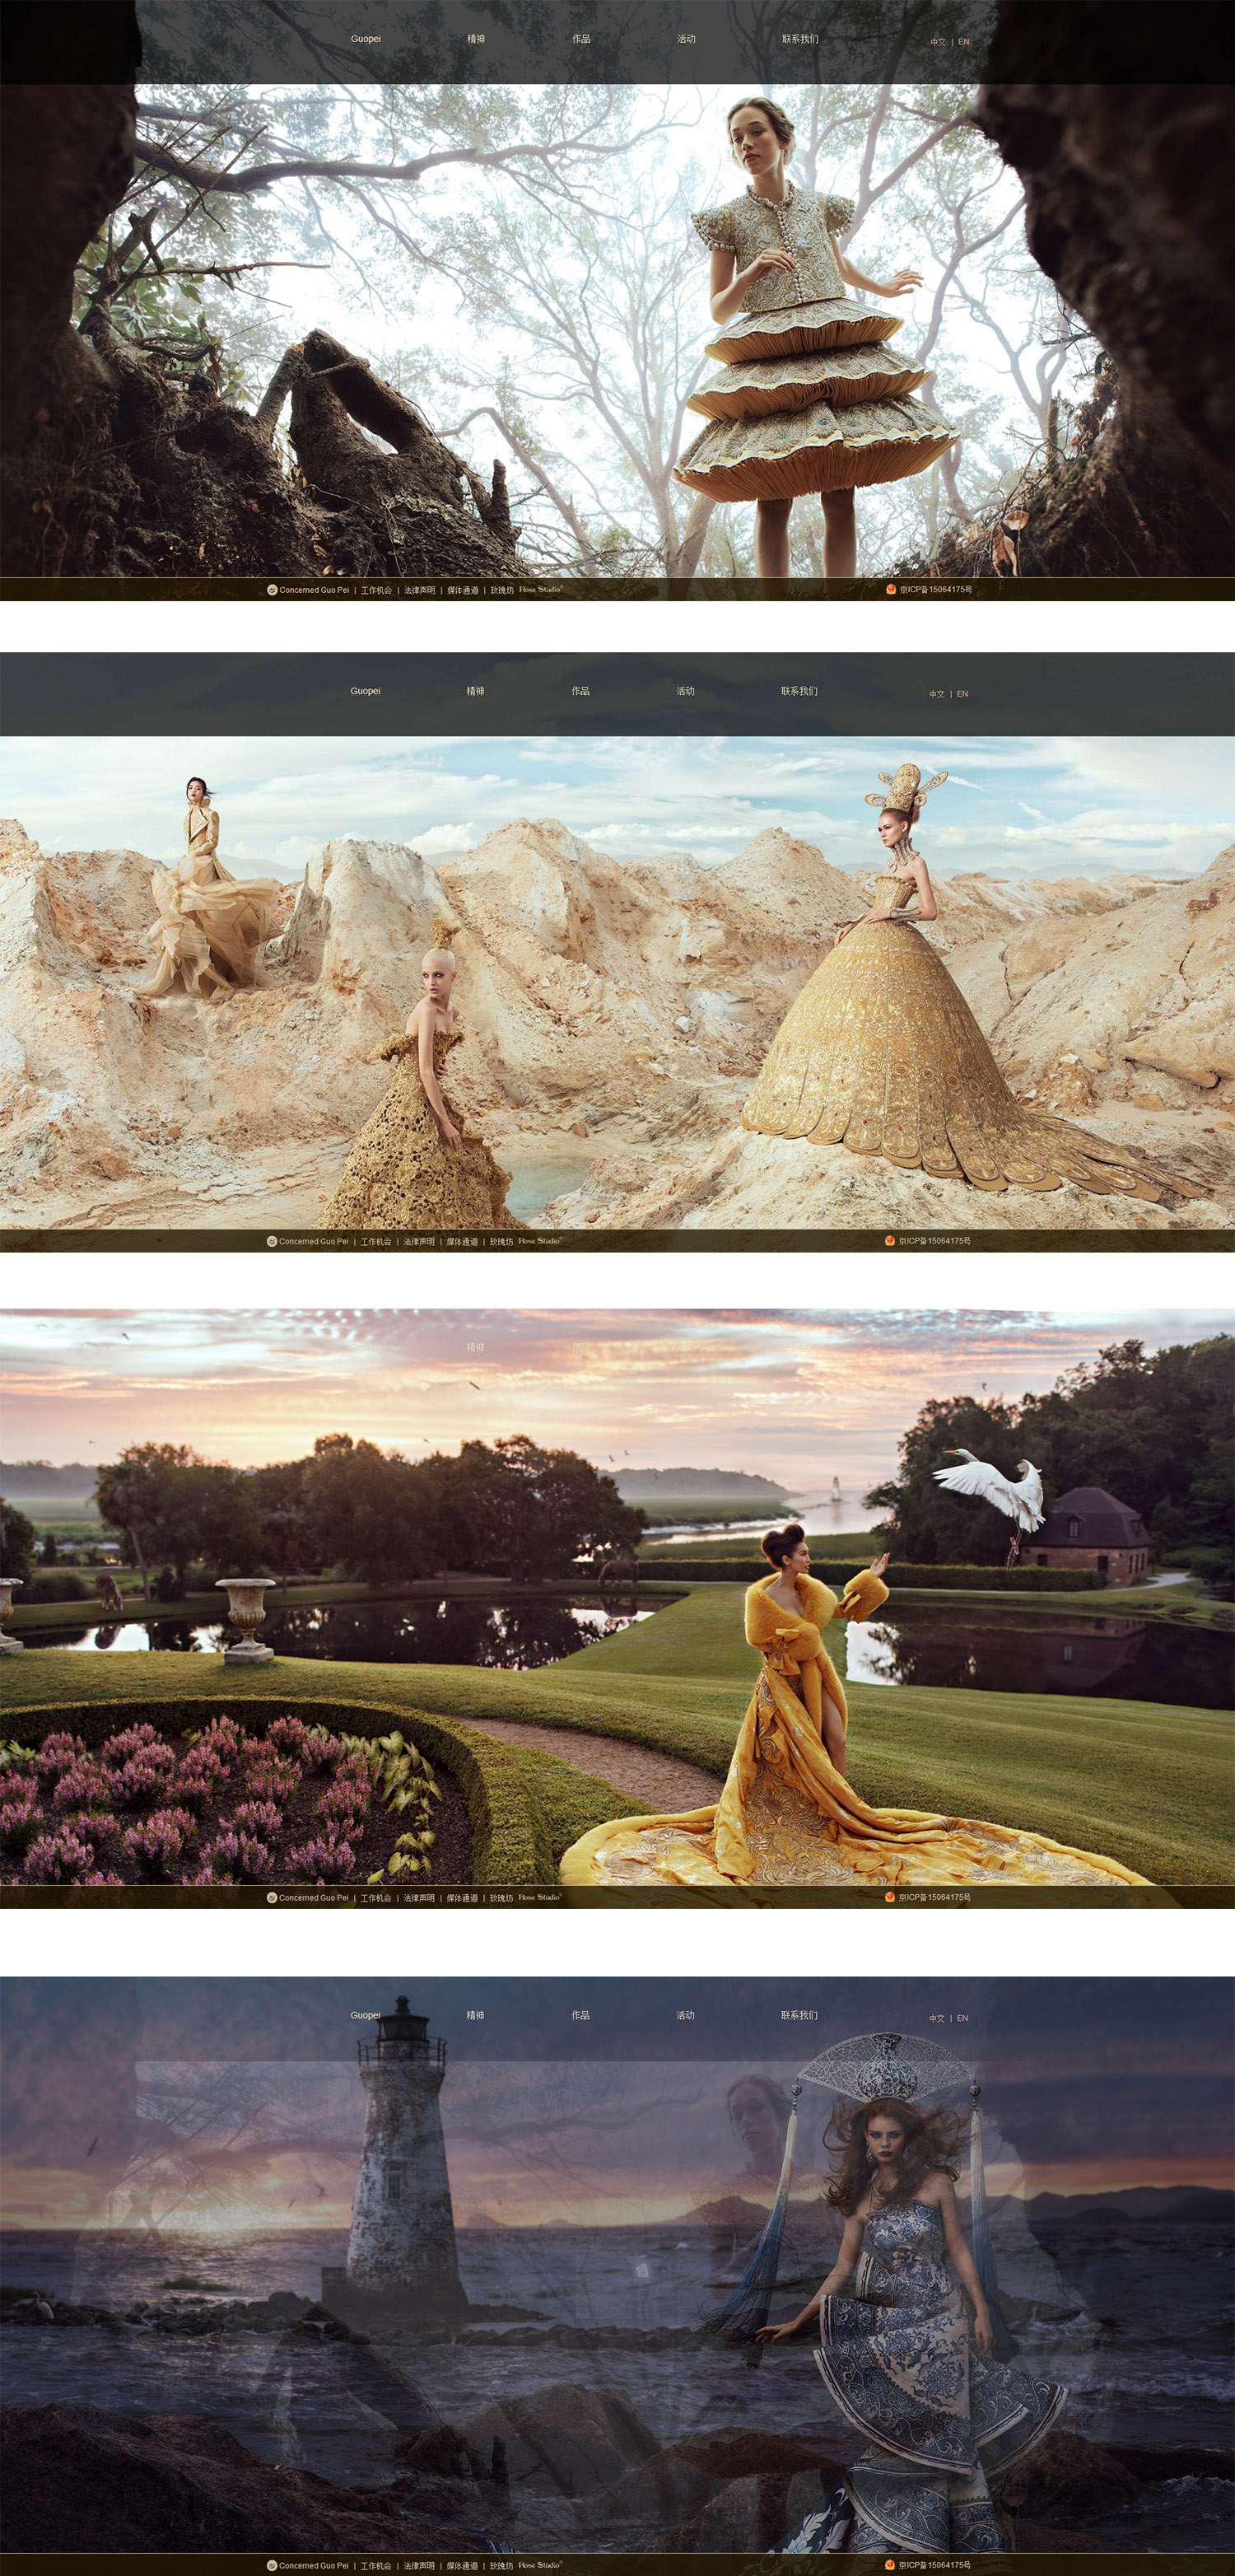Screen dimensions: 1235x2576
Task: Open the Guopei menu in the forest banner
Action: click(x=365, y=39)
